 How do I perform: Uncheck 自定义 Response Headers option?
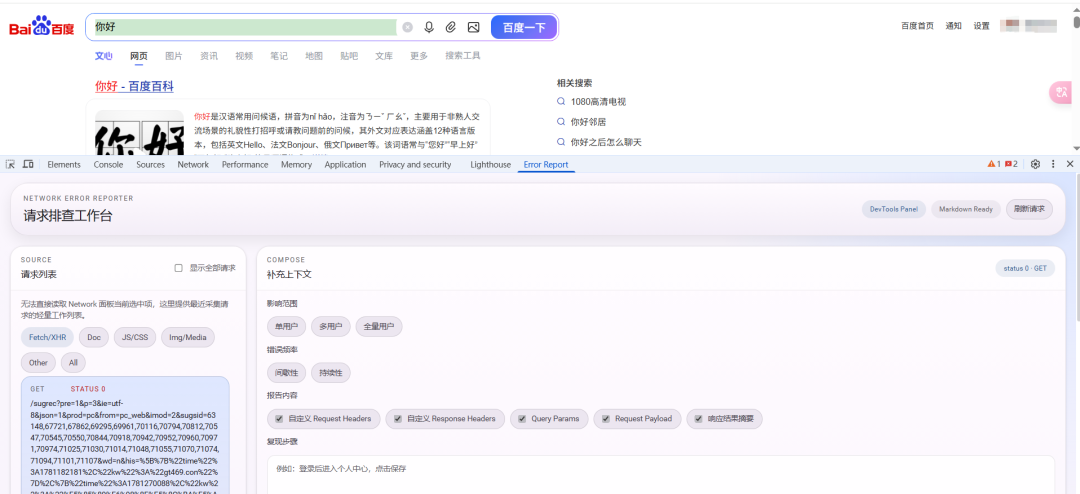point(397,419)
